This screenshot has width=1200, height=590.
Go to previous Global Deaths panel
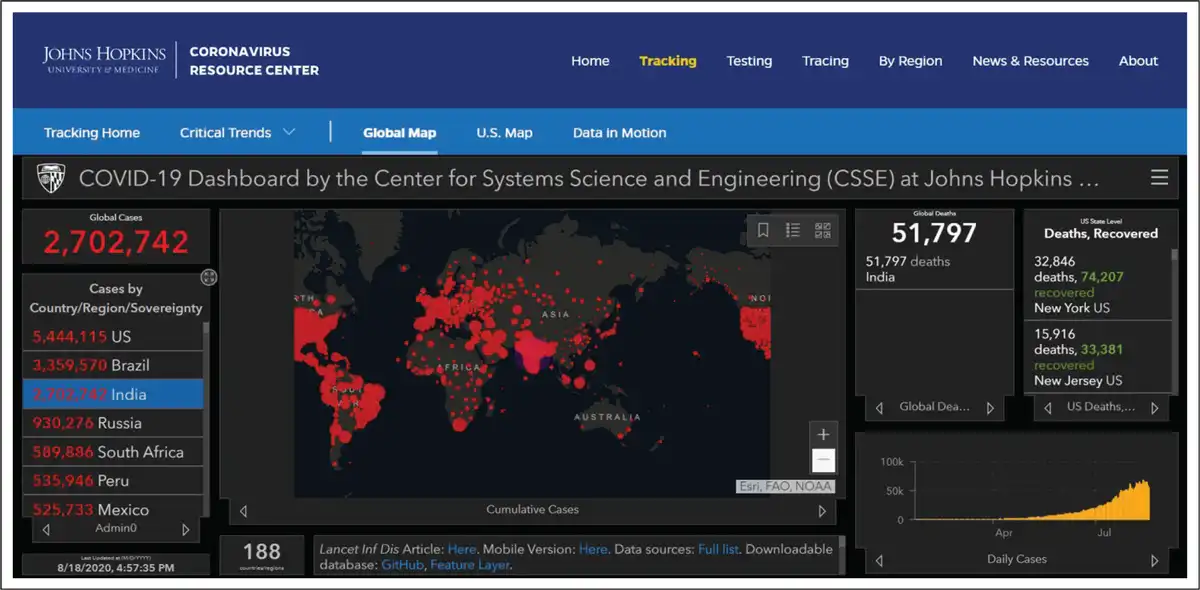[879, 408]
